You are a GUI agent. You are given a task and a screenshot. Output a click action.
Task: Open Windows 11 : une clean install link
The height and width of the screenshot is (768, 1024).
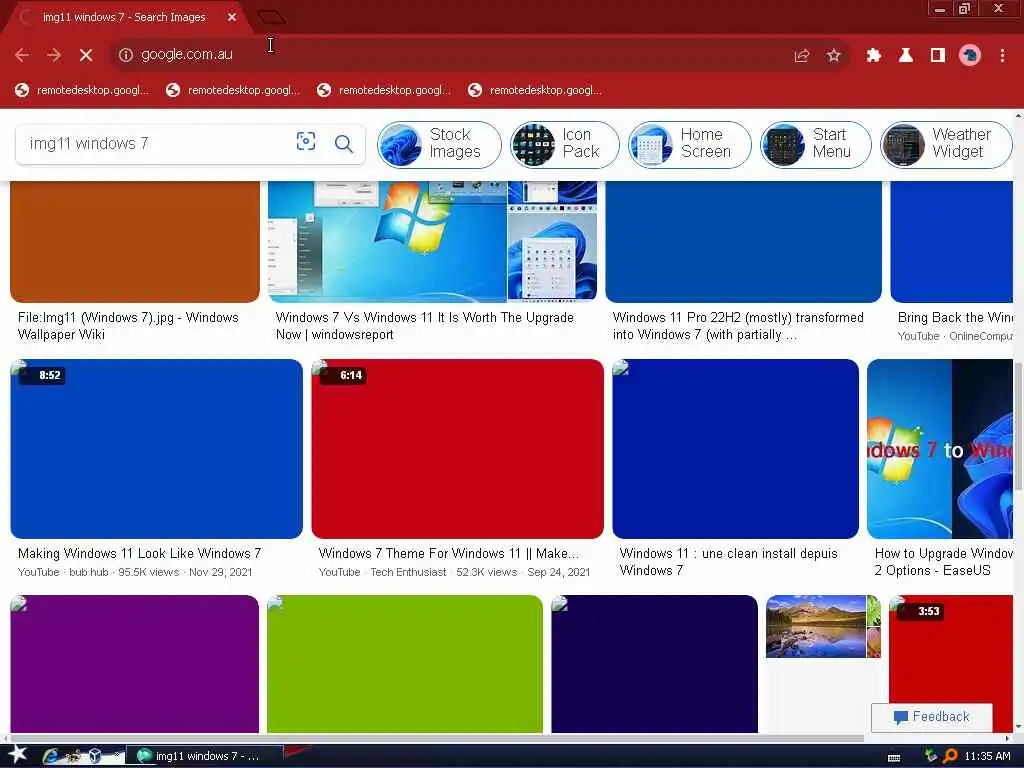[728, 562]
